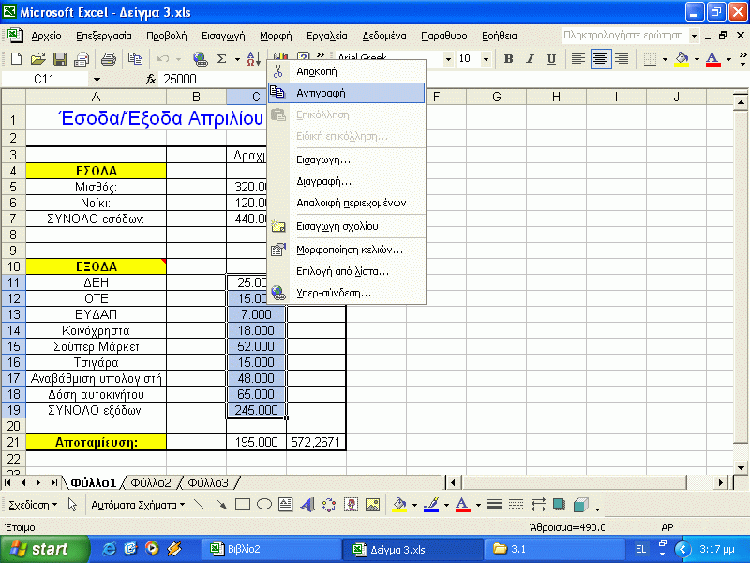
Task: Click the Windows start button
Action: (x=44, y=549)
